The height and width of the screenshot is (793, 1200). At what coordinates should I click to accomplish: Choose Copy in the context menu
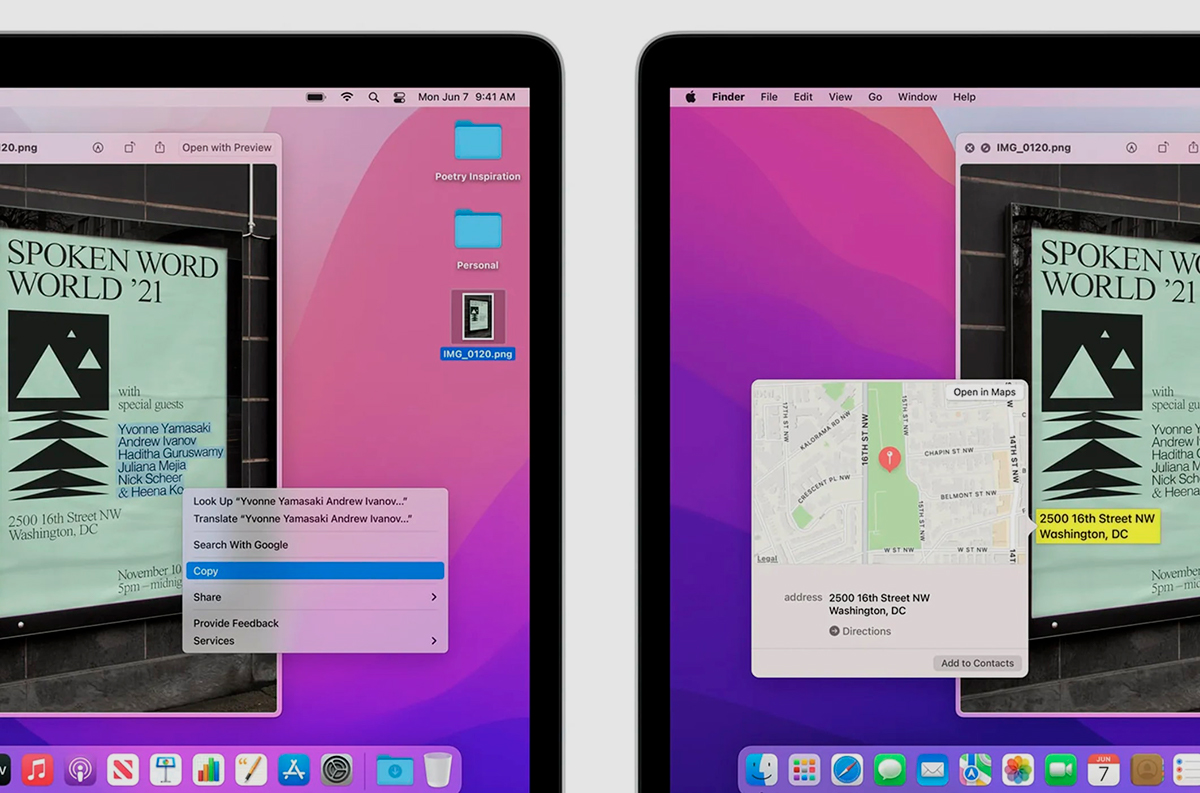tap(315, 571)
